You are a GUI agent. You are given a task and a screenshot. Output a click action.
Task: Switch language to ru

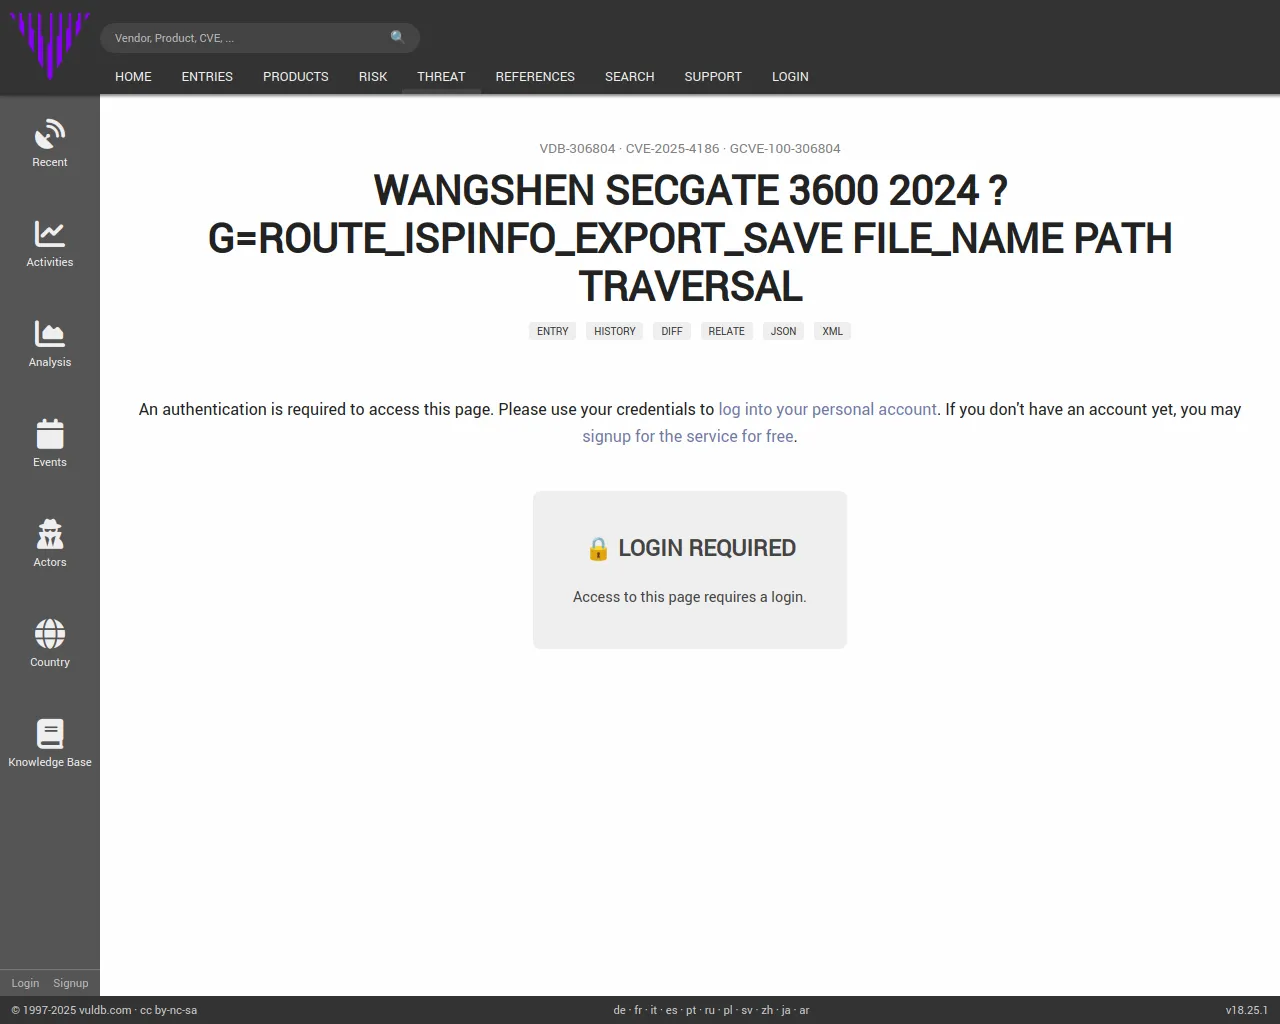pyautogui.click(x=710, y=1010)
